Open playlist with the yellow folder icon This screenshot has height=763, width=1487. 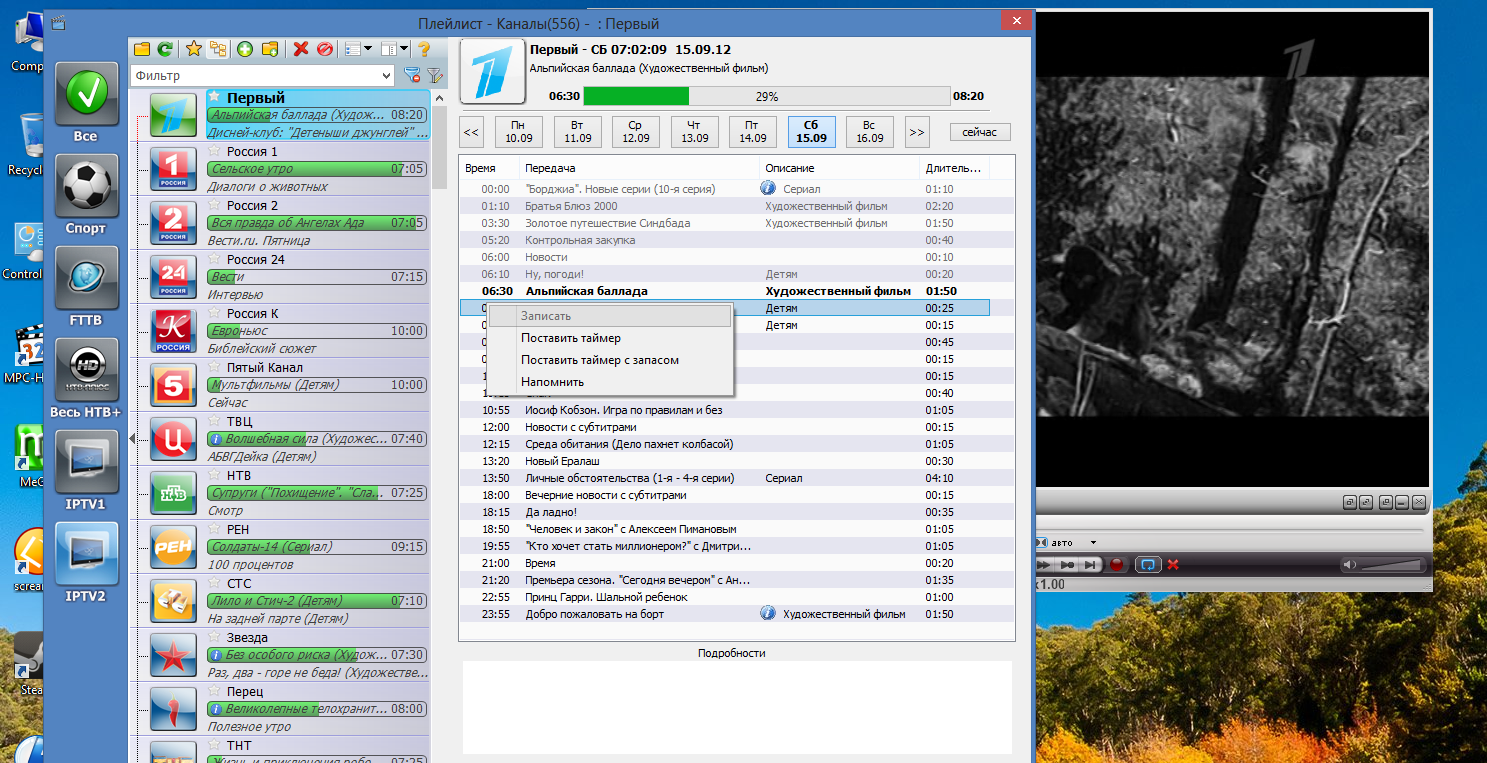pos(142,48)
